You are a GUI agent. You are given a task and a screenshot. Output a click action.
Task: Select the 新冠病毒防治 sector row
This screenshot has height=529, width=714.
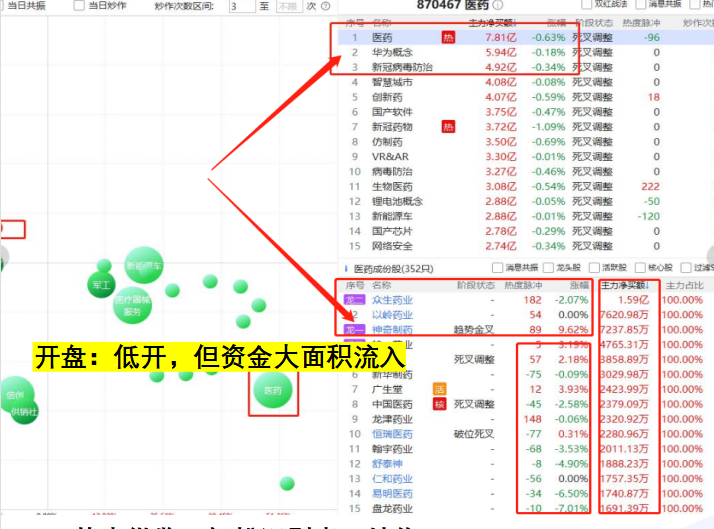tap(526, 67)
